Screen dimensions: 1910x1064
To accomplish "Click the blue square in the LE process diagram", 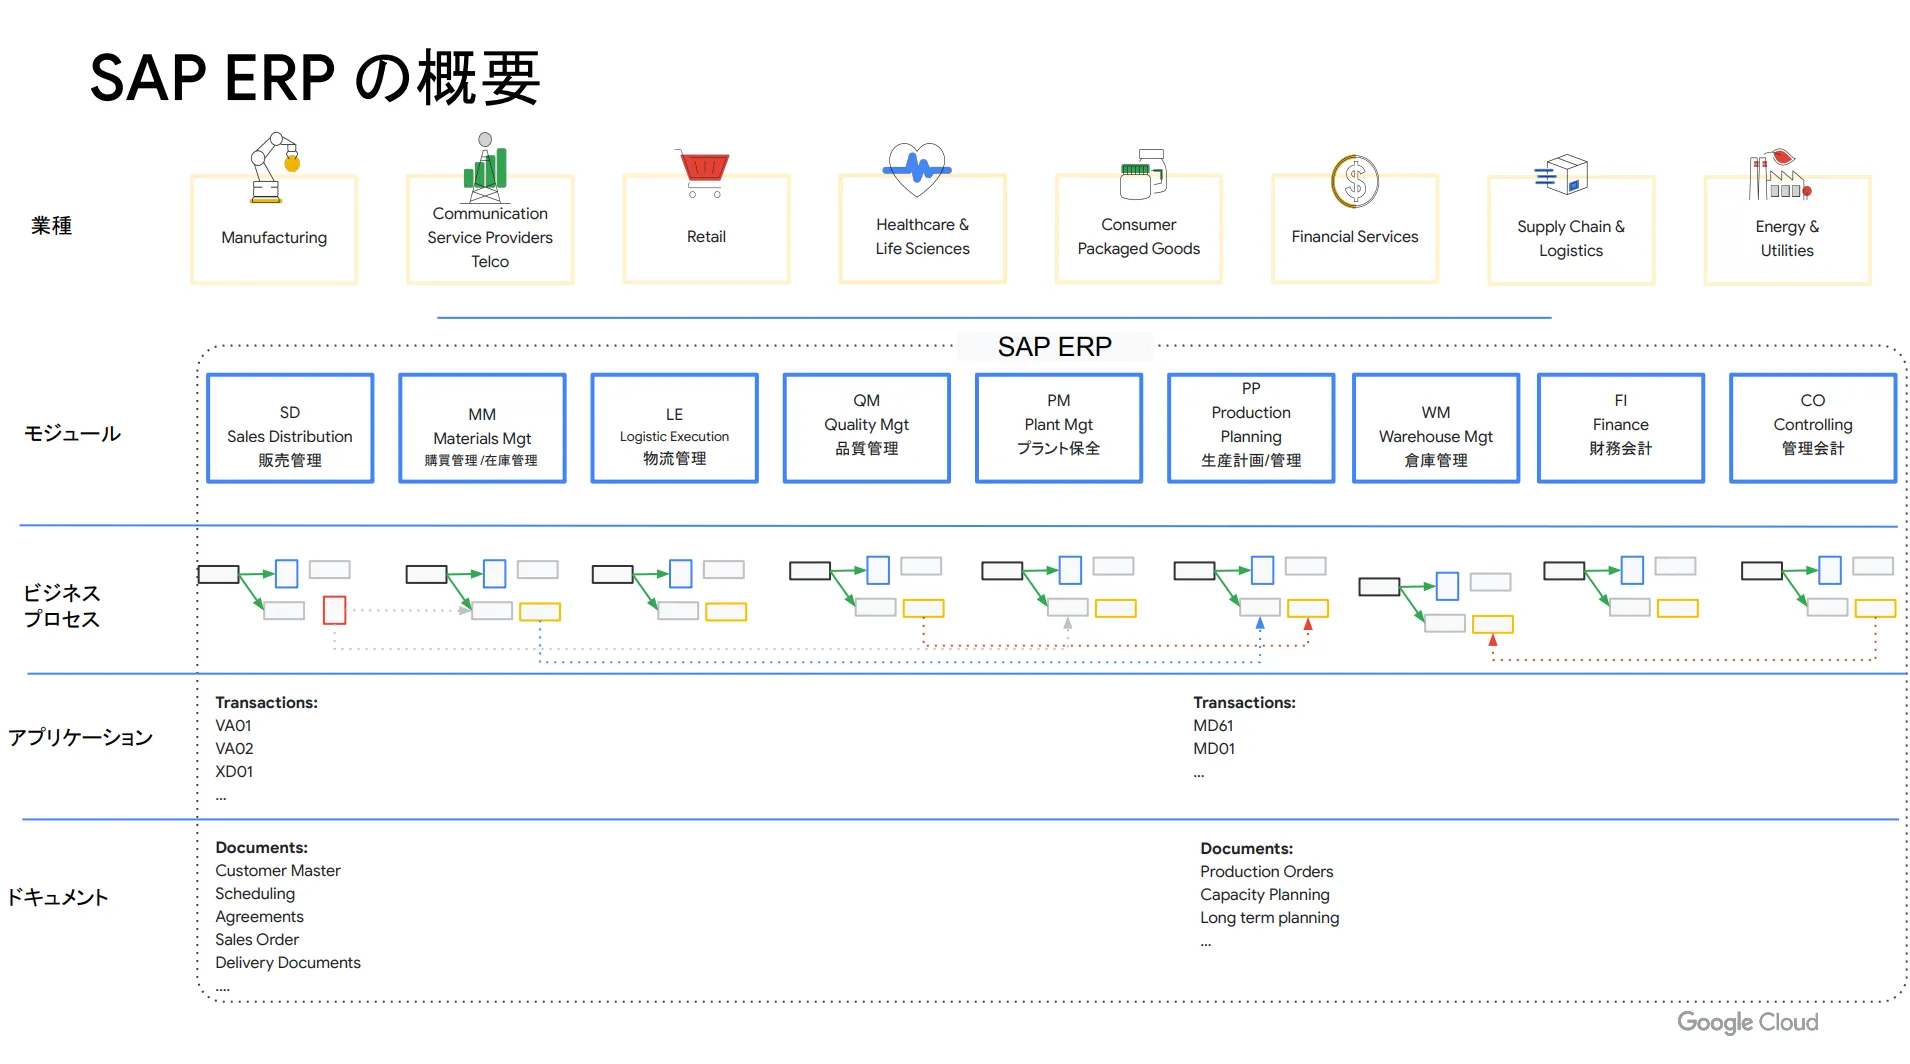I will pos(681,573).
